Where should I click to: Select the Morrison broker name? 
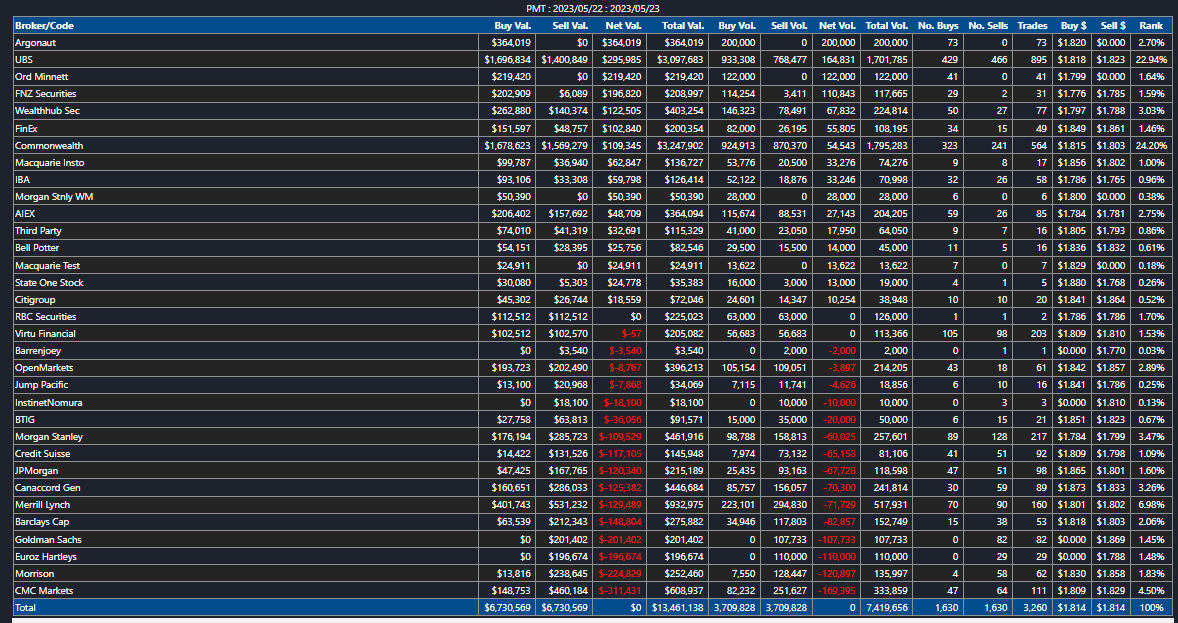35,573
